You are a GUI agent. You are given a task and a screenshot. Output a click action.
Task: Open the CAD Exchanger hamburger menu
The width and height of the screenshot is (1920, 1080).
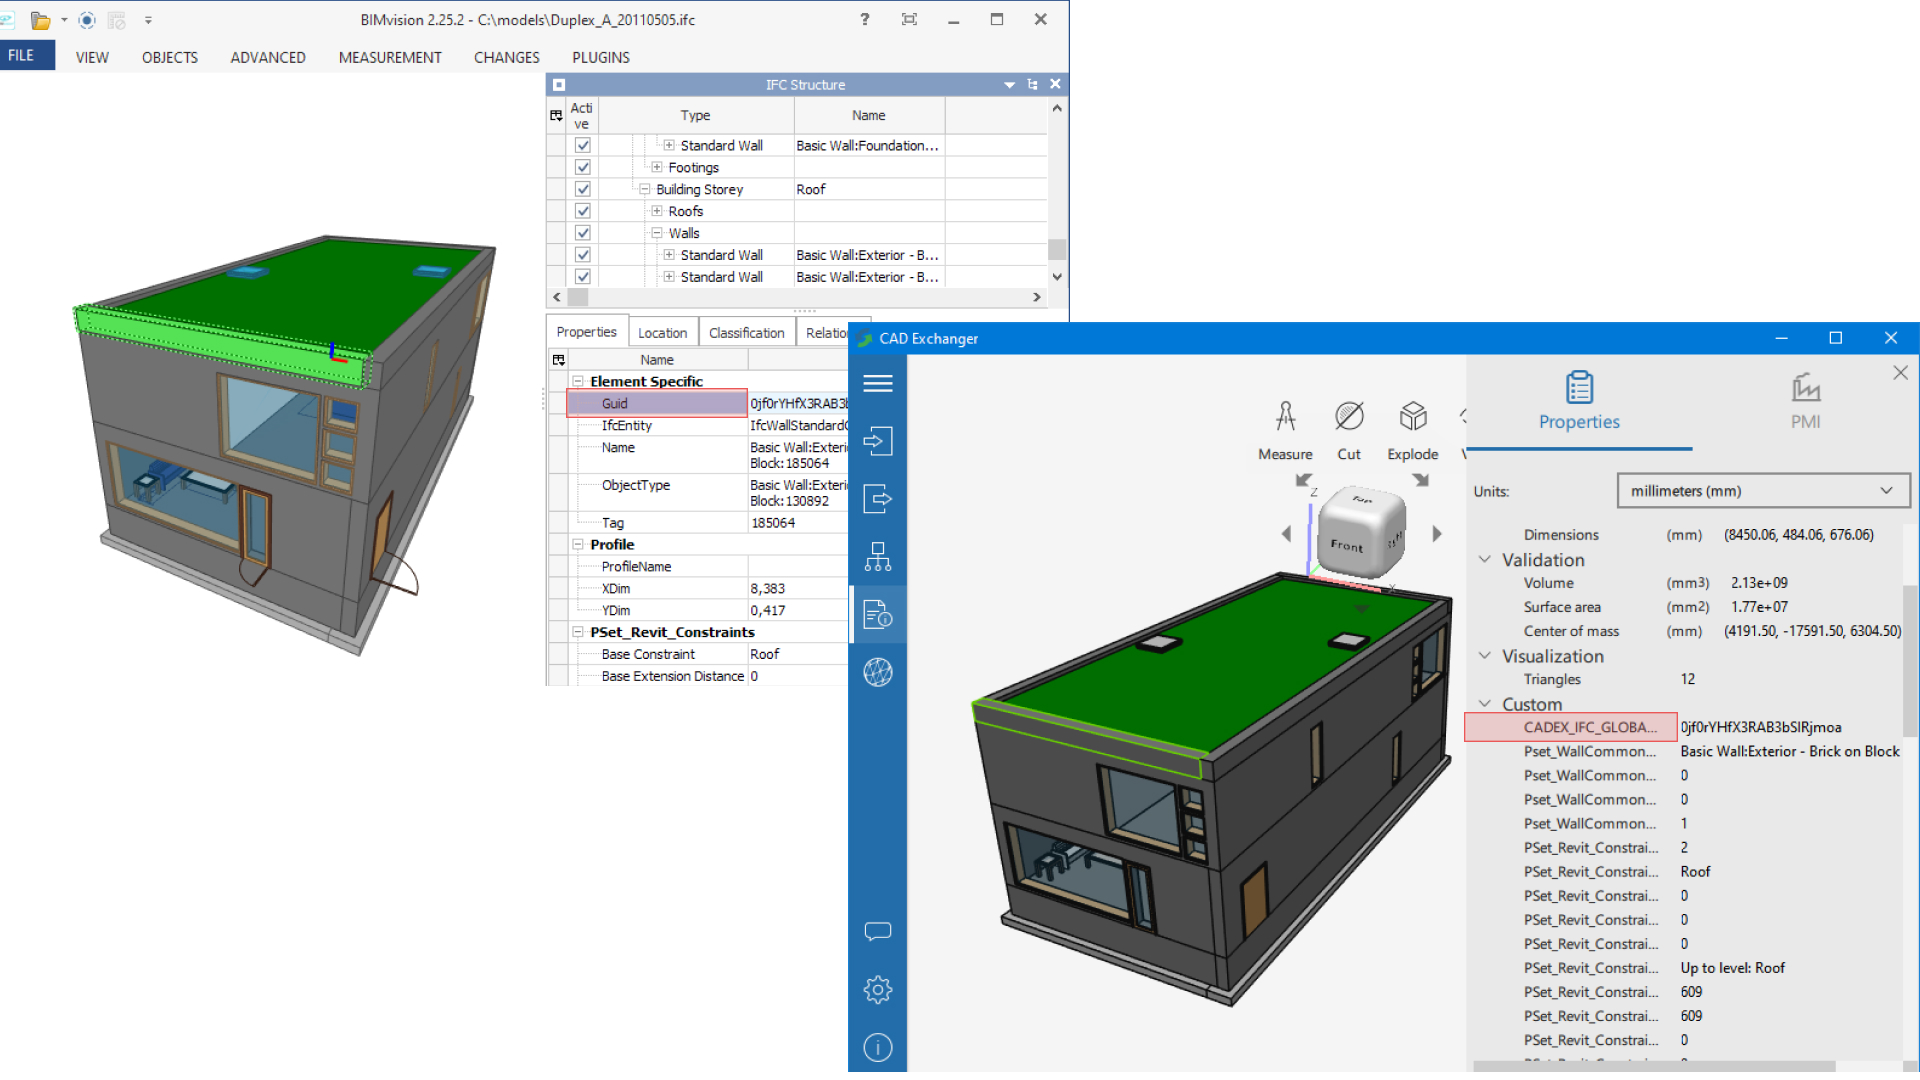tap(878, 384)
